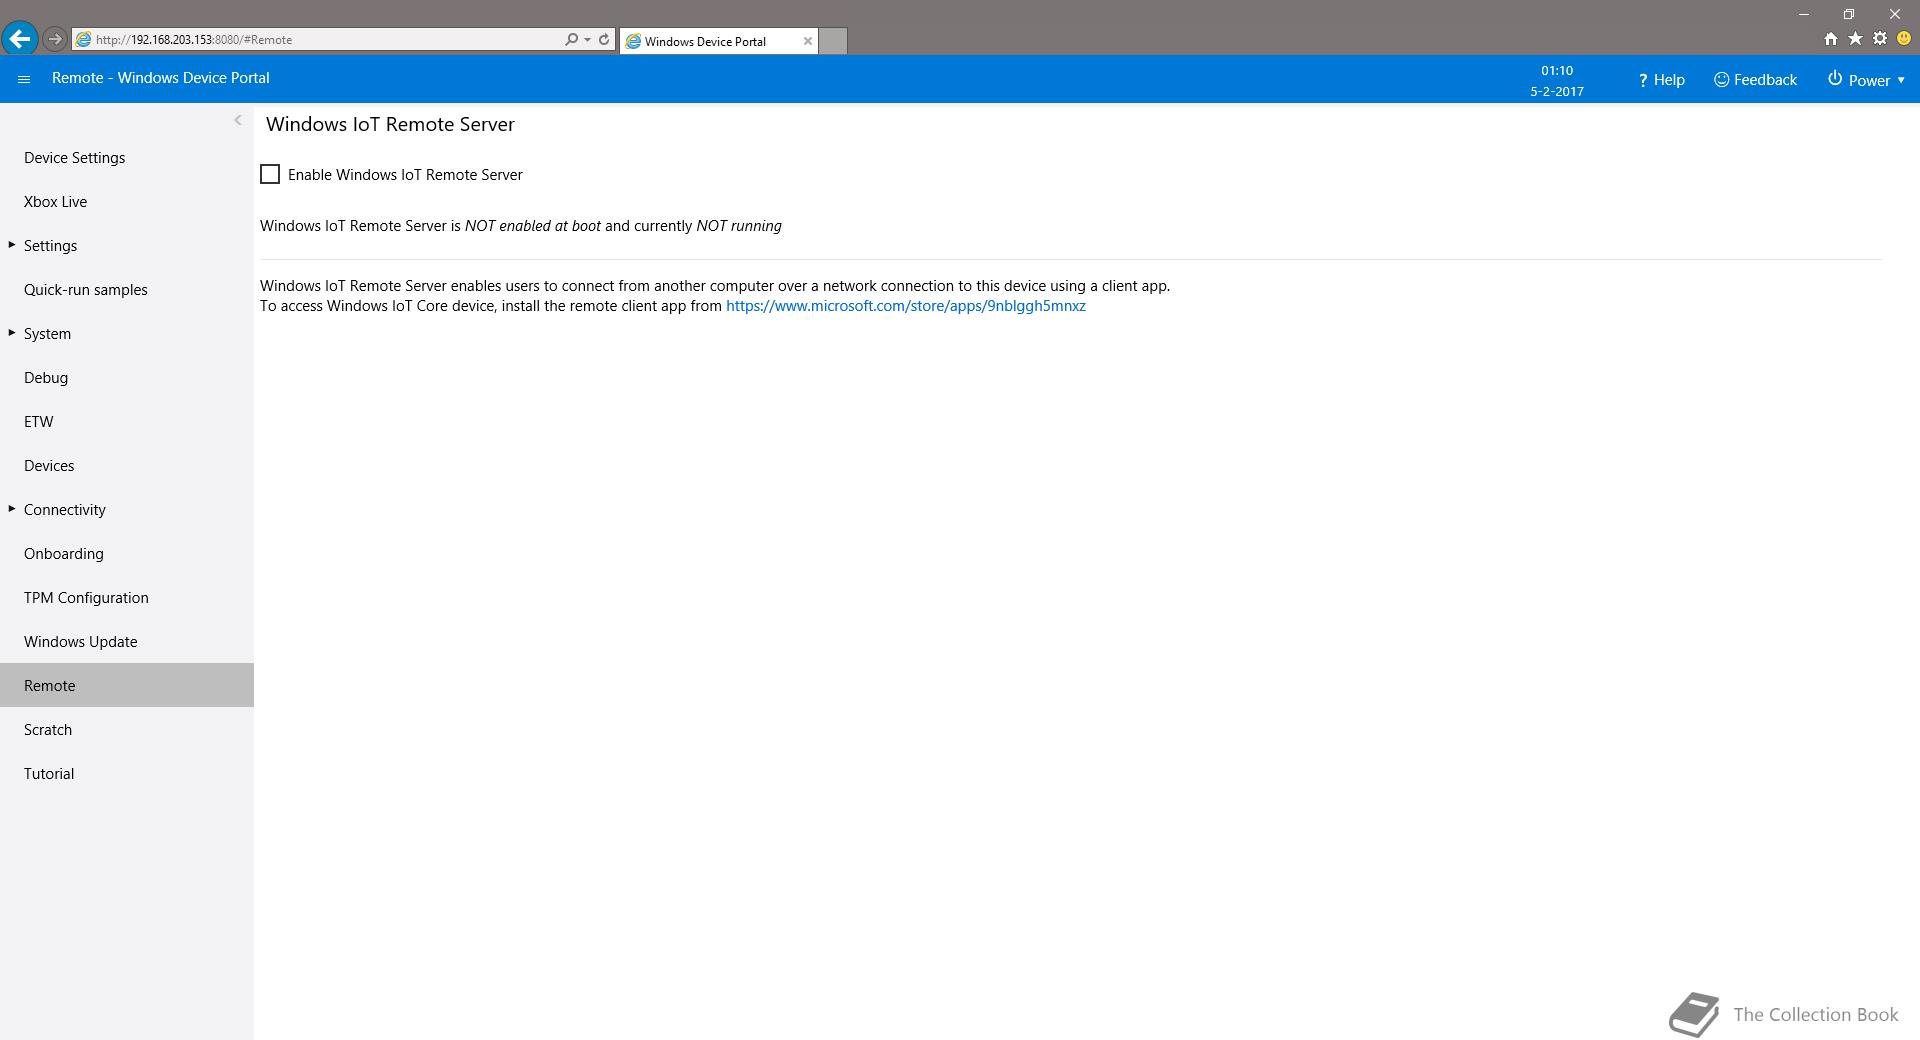Image resolution: width=1920 pixels, height=1040 pixels.
Task: Open the Xbox Live page
Action: click(x=127, y=202)
